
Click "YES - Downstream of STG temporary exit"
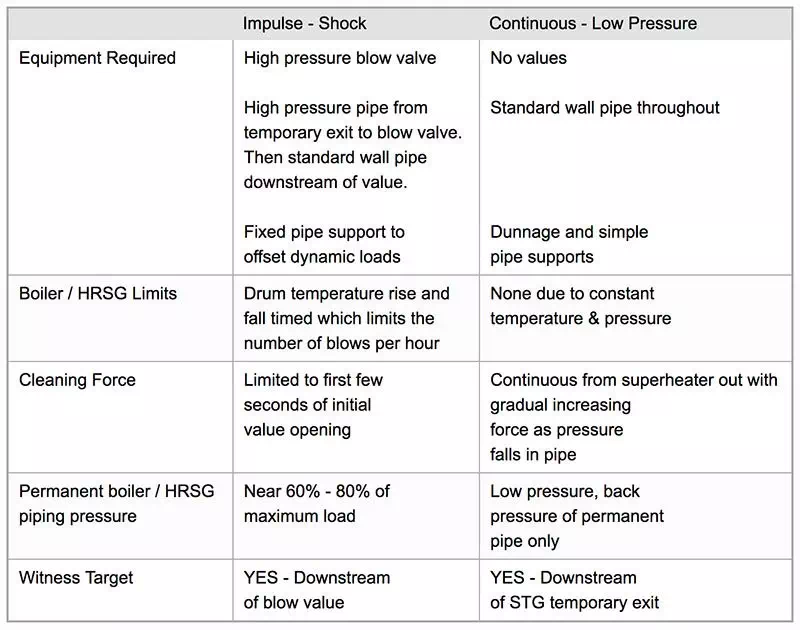click(x=574, y=590)
